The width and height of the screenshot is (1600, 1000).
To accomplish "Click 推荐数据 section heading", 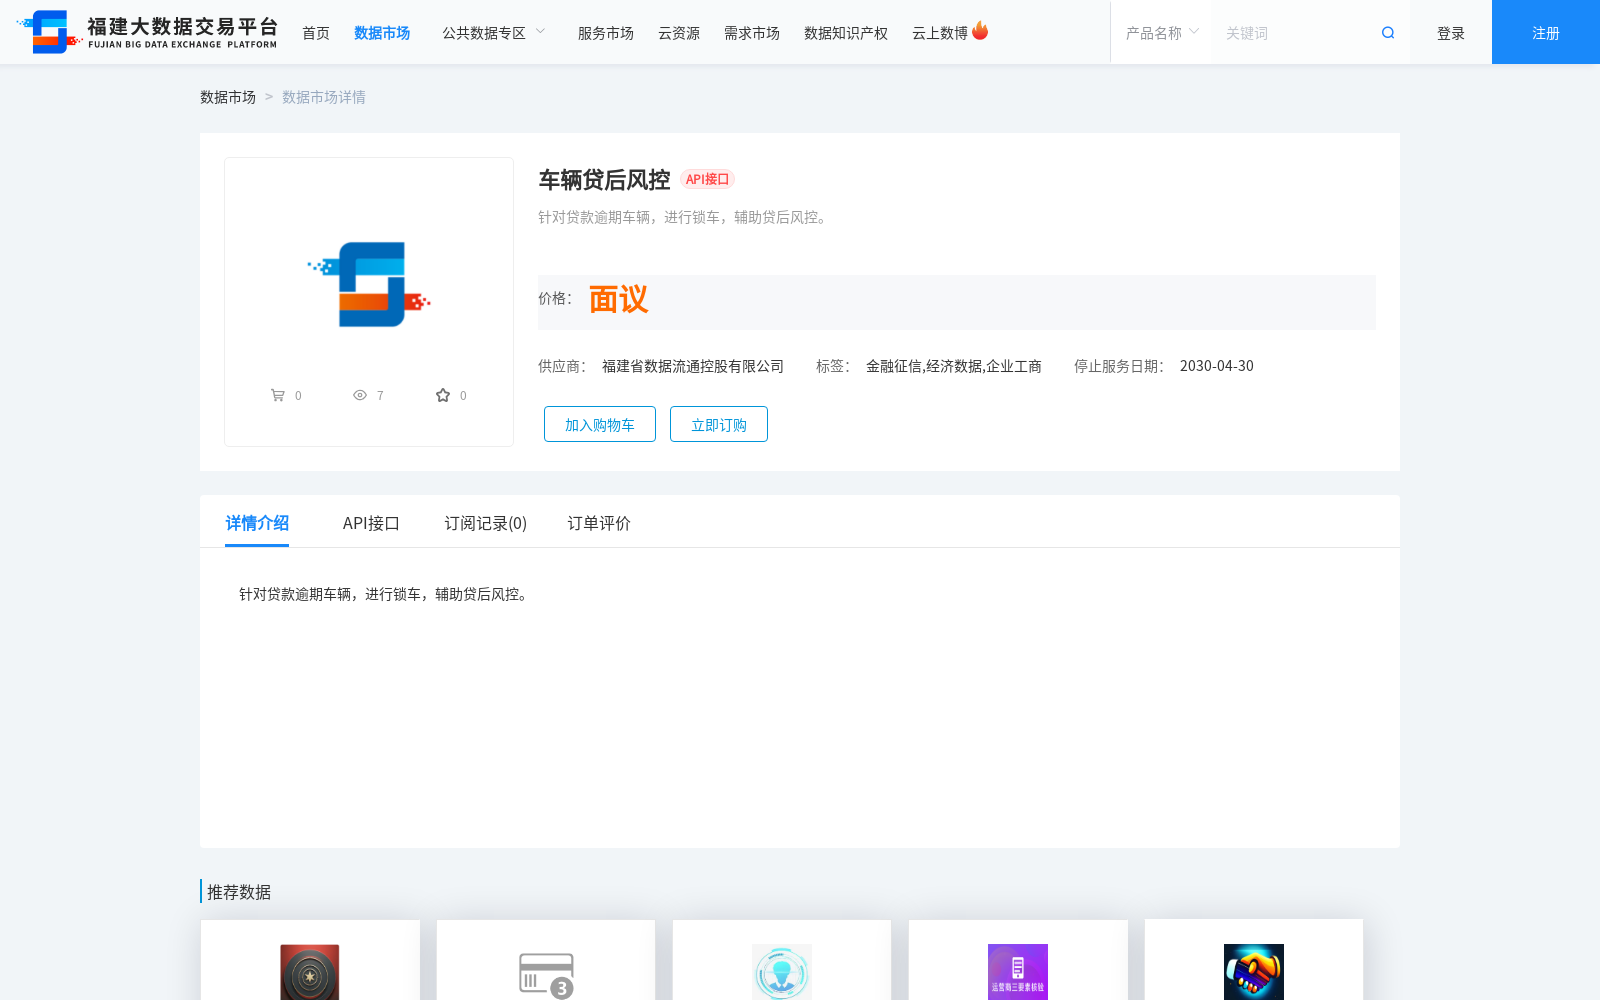I will click(x=239, y=892).
